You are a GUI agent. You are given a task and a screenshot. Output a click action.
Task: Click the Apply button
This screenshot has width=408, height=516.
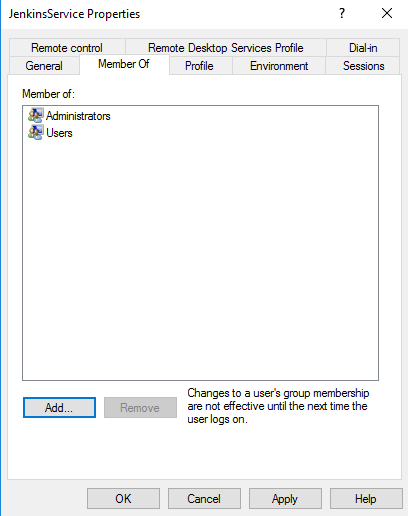(285, 499)
